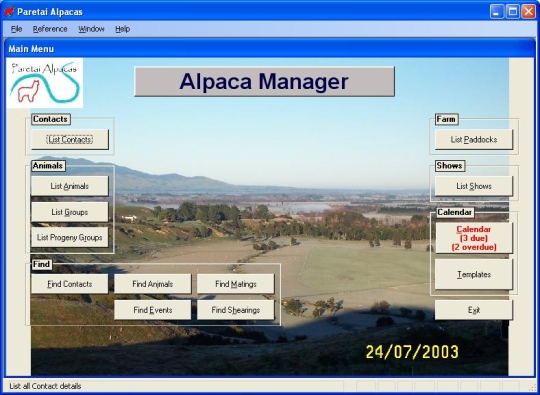Click Find Events button
Viewport: 540px width, 395px height.
coord(153,310)
